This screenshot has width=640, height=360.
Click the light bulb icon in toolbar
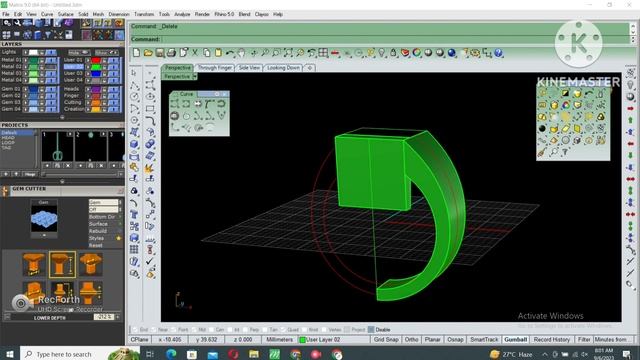click(x=382, y=53)
